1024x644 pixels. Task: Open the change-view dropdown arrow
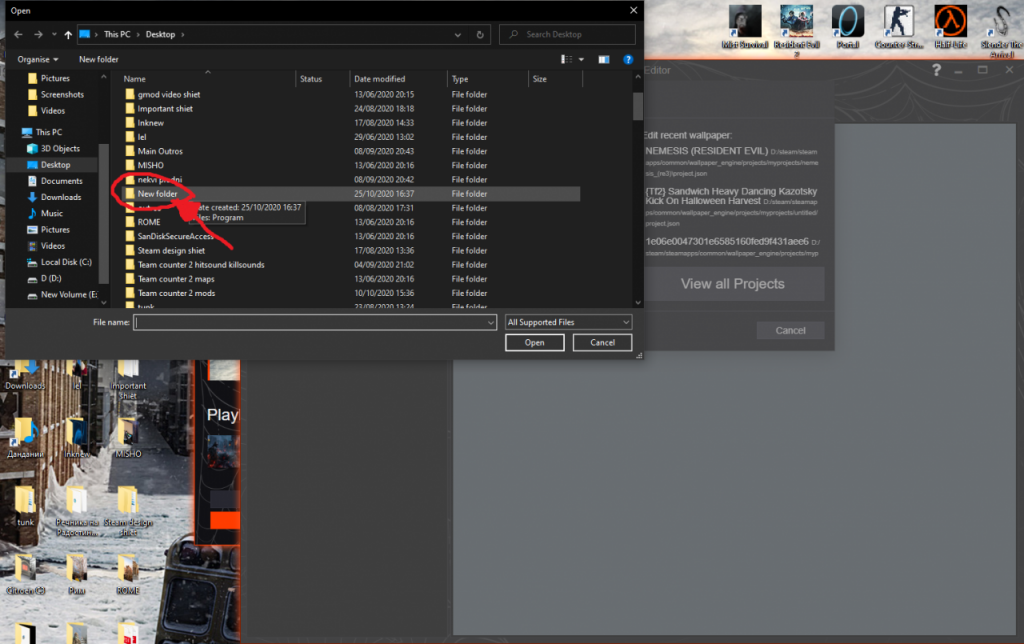click(x=581, y=59)
